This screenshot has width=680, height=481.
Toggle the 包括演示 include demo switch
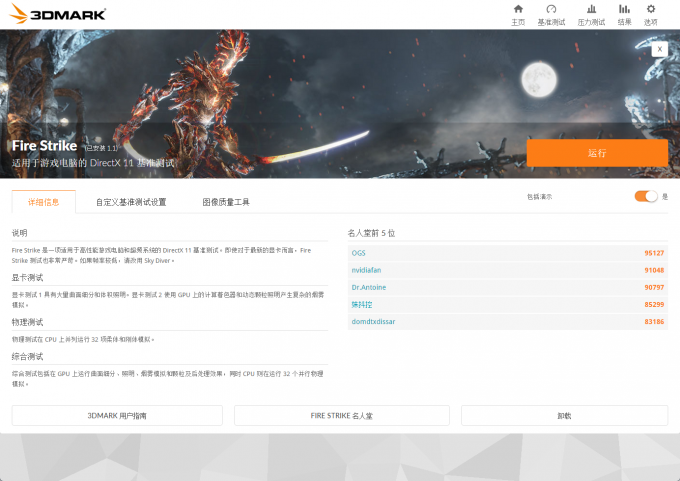click(646, 196)
